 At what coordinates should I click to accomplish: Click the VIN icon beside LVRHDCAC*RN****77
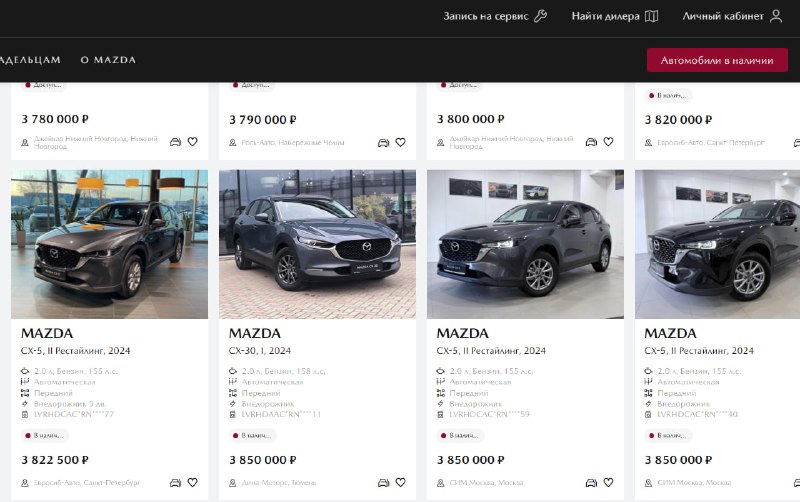point(24,414)
